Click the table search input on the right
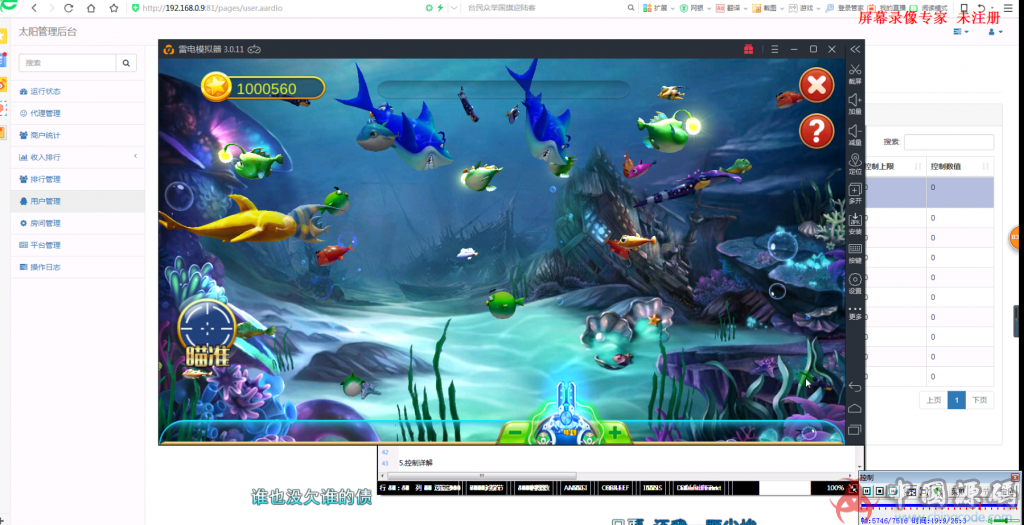Image resolution: width=1024 pixels, height=525 pixels. coord(949,142)
